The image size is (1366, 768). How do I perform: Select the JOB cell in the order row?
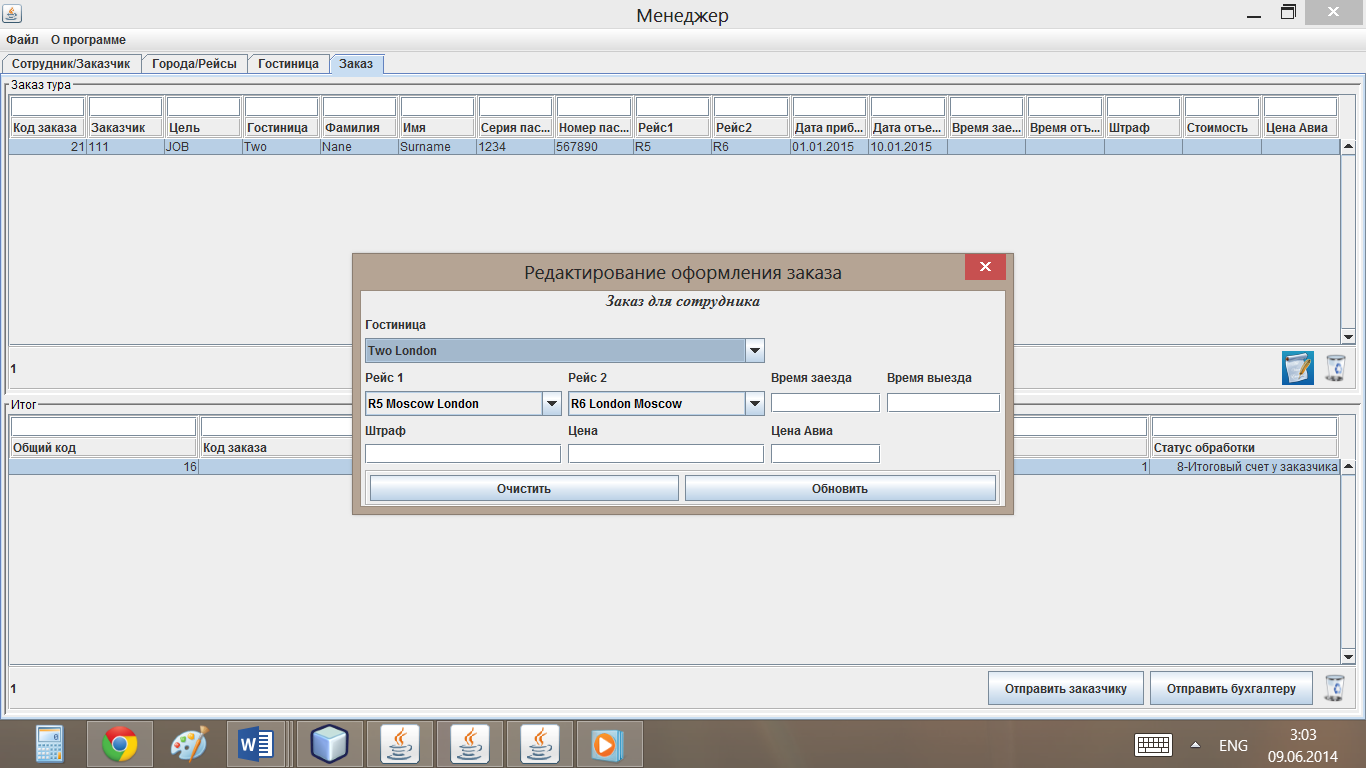point(203,147)
